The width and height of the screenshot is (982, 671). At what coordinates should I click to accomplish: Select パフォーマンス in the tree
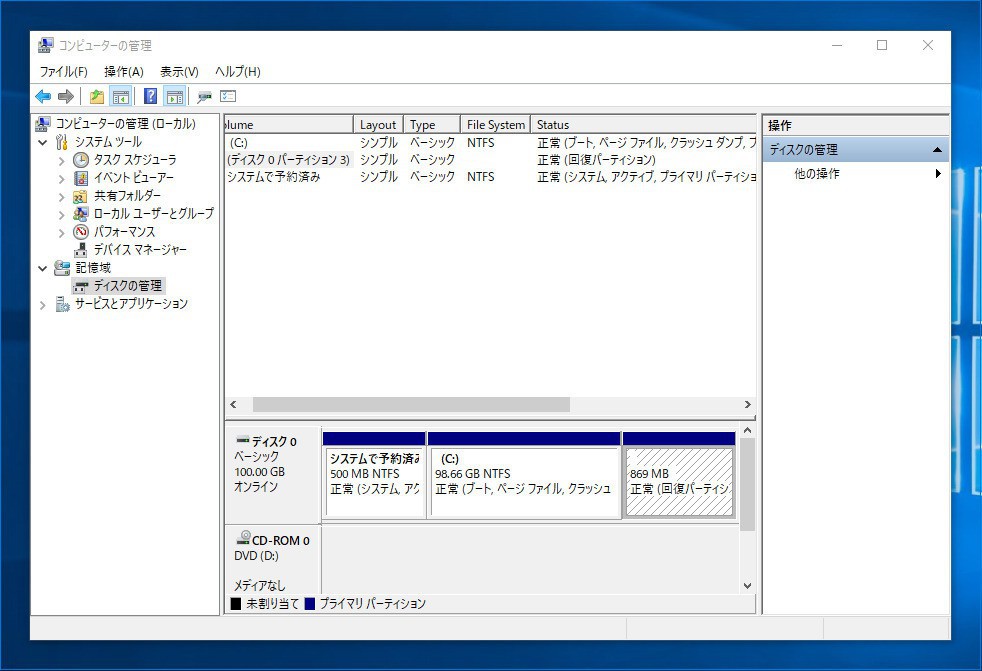coord(124,232)
